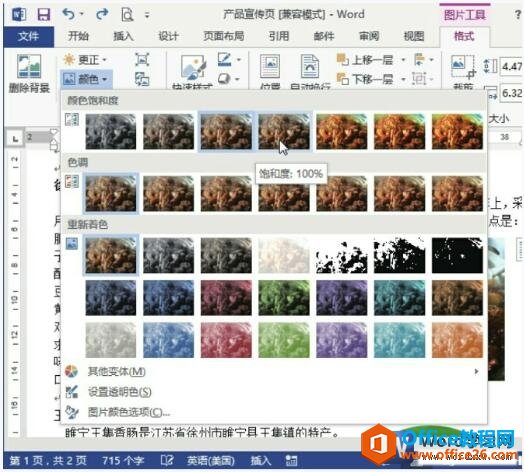Screen dimensions: 524x472
Task: Open the 上移一层 dropdown arrow
Action: (403, 60)
